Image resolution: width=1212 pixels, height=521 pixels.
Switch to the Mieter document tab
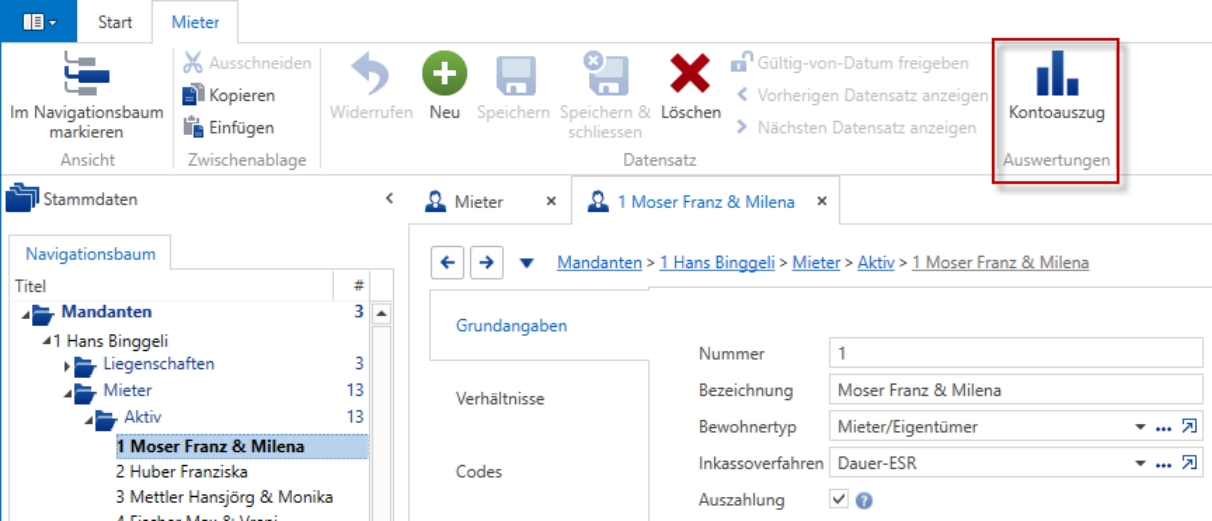[479, 201]
